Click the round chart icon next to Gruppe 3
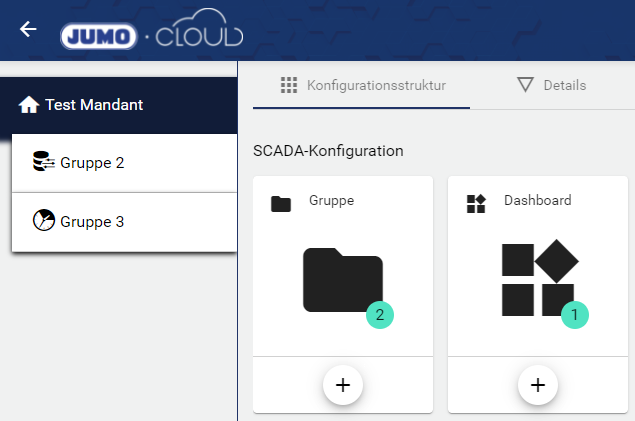 point(43,220)
